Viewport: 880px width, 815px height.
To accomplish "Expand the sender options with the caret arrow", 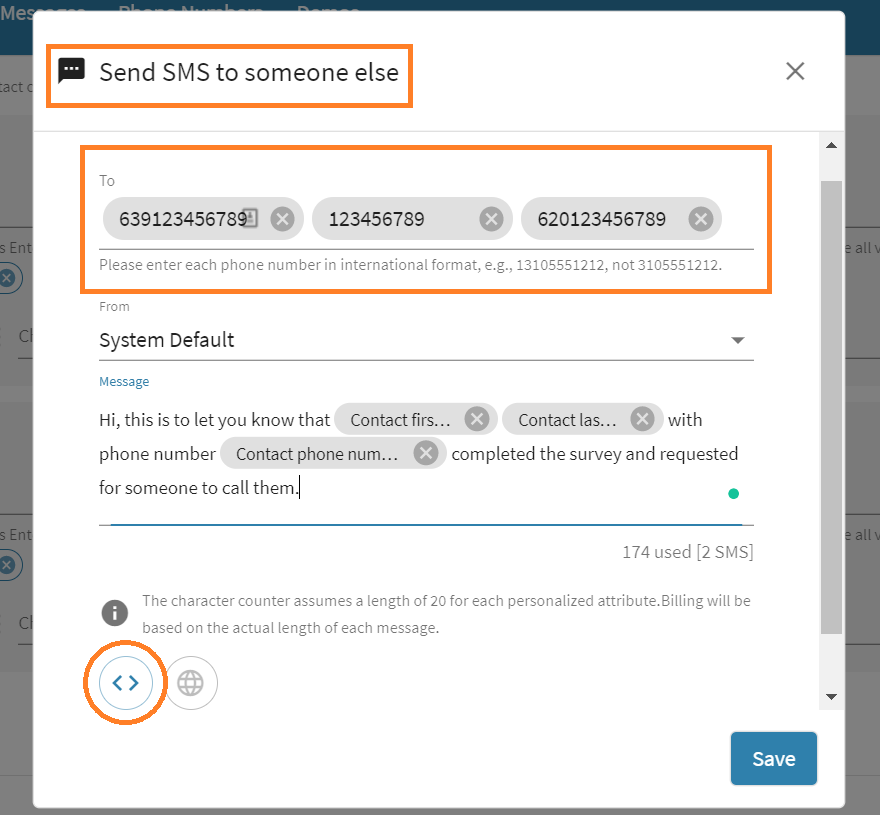I will coord(738,340).
